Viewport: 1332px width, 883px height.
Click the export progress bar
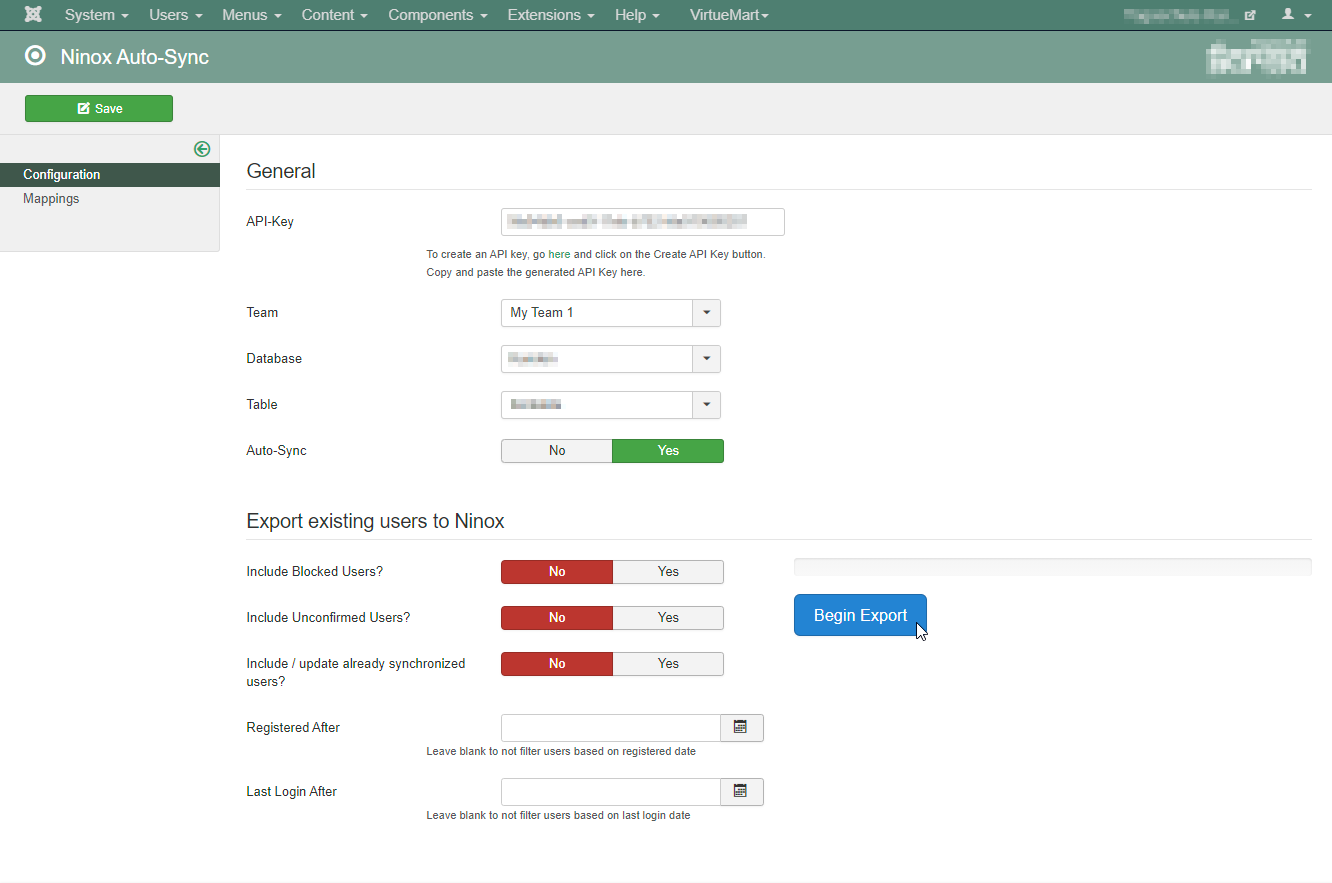pos(1052,567)
